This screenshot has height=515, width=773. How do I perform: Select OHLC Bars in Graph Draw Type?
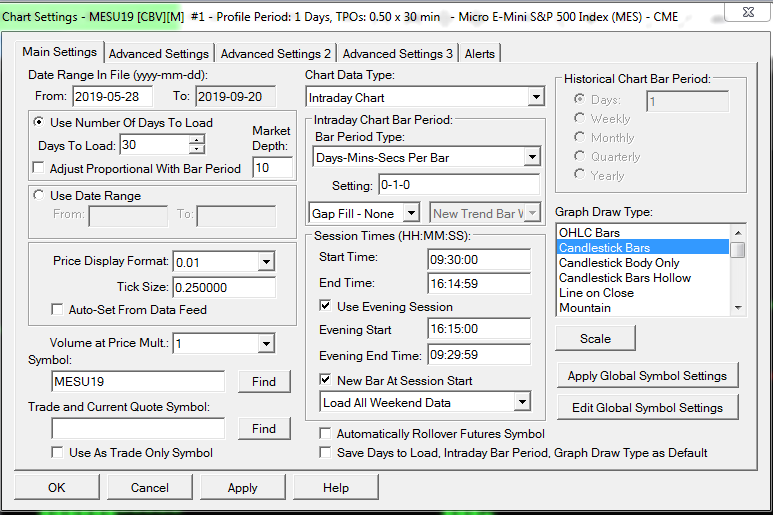643,233
